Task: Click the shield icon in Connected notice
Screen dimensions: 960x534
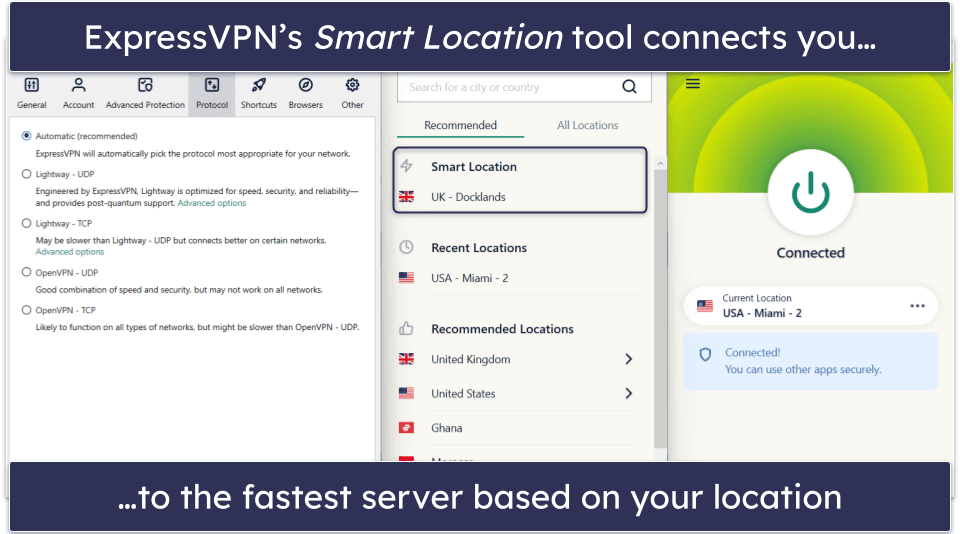Action: 705,355
